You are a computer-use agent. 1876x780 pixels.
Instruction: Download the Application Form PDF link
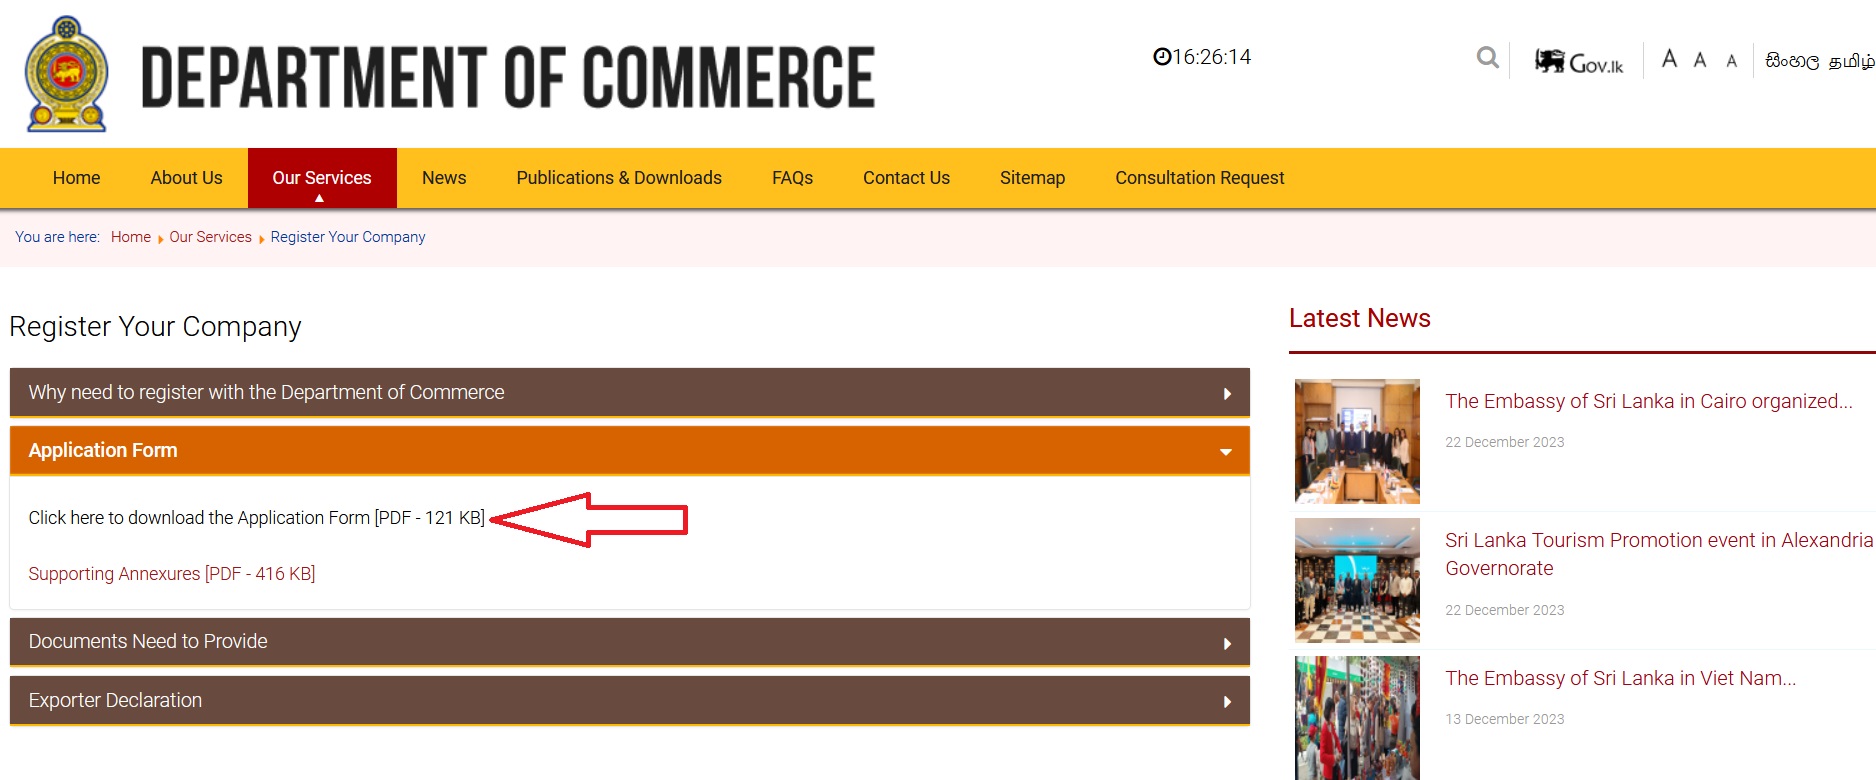coord(256,518)
